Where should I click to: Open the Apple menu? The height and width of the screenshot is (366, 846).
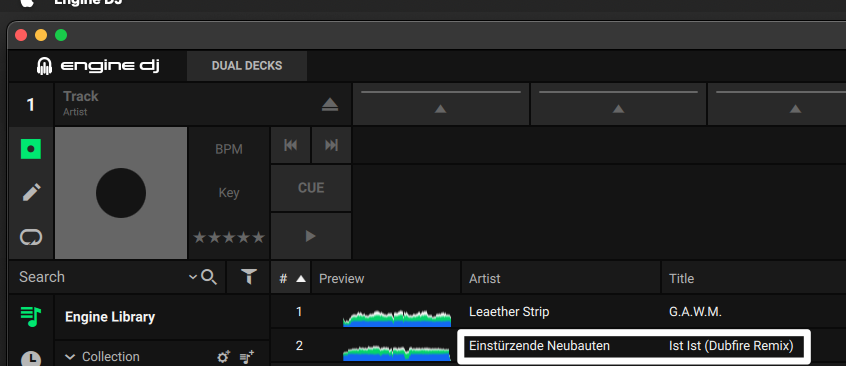[x=27, y=3]
